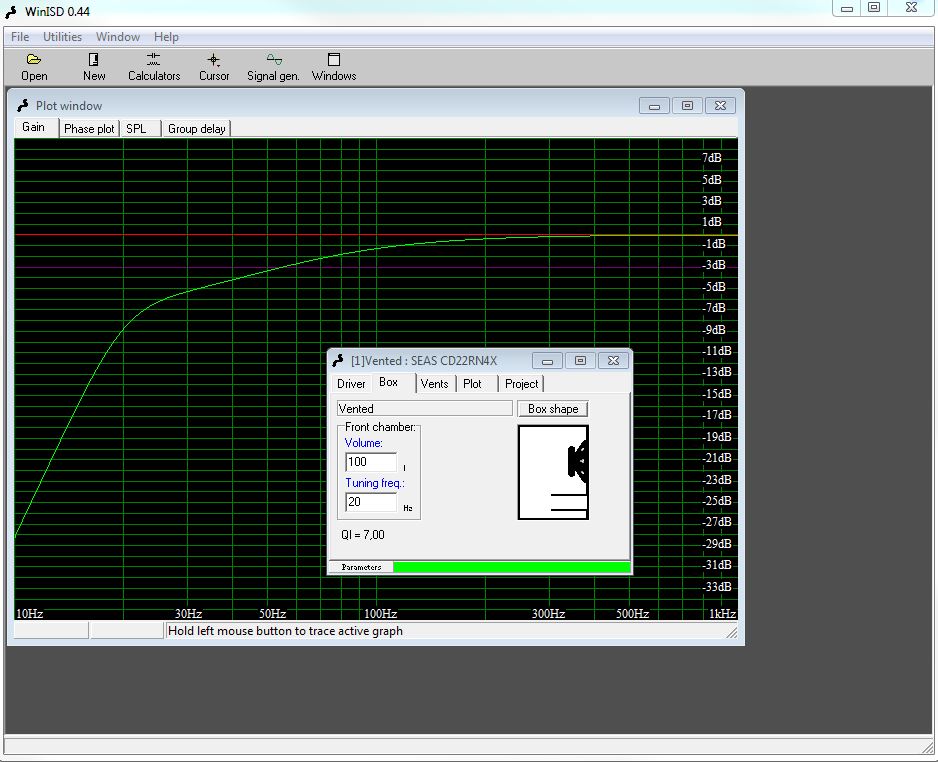The width and height of the screenshot is (938, 762).
Task: Click the 30Hz axis label
Action: click(188, 614)
